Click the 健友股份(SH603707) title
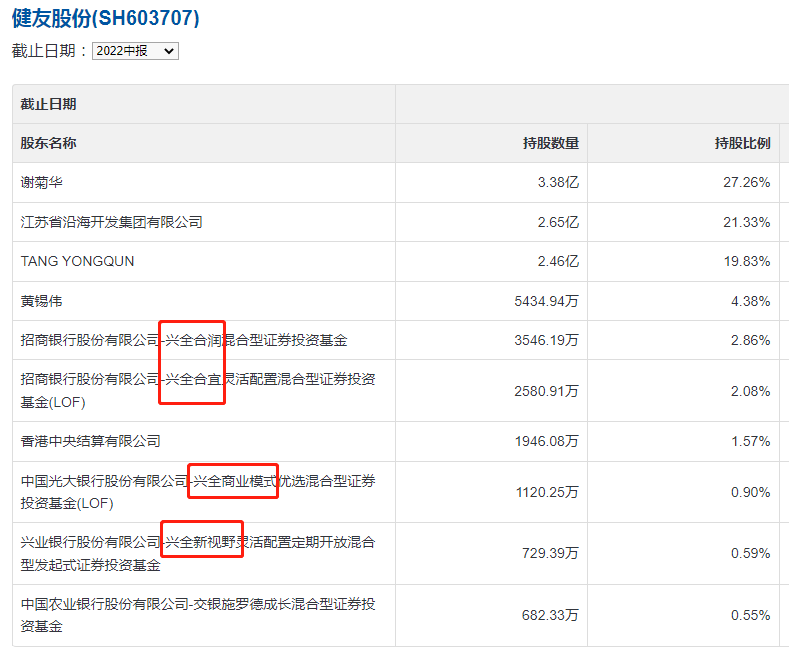789x659 pixels. [106, 18]
